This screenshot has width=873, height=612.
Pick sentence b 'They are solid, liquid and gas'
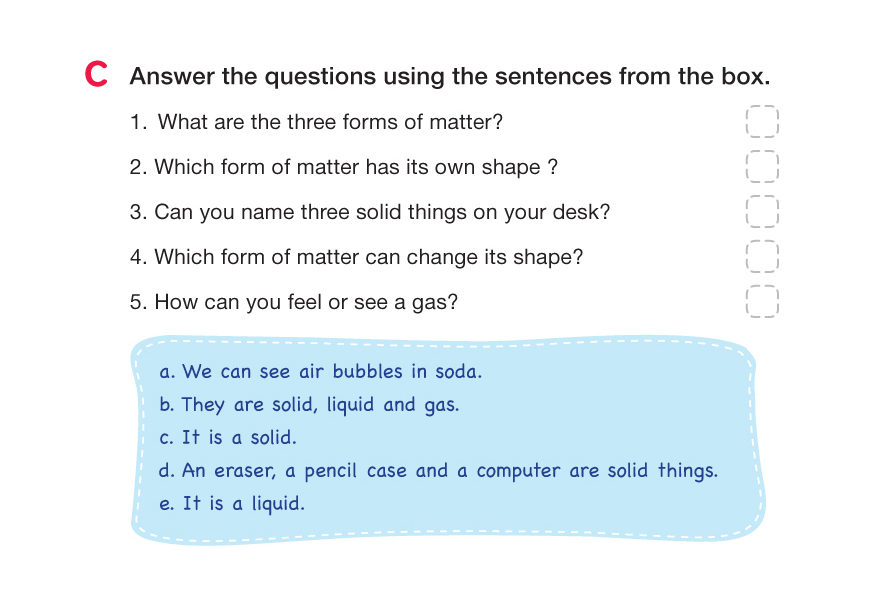[309, 405]
